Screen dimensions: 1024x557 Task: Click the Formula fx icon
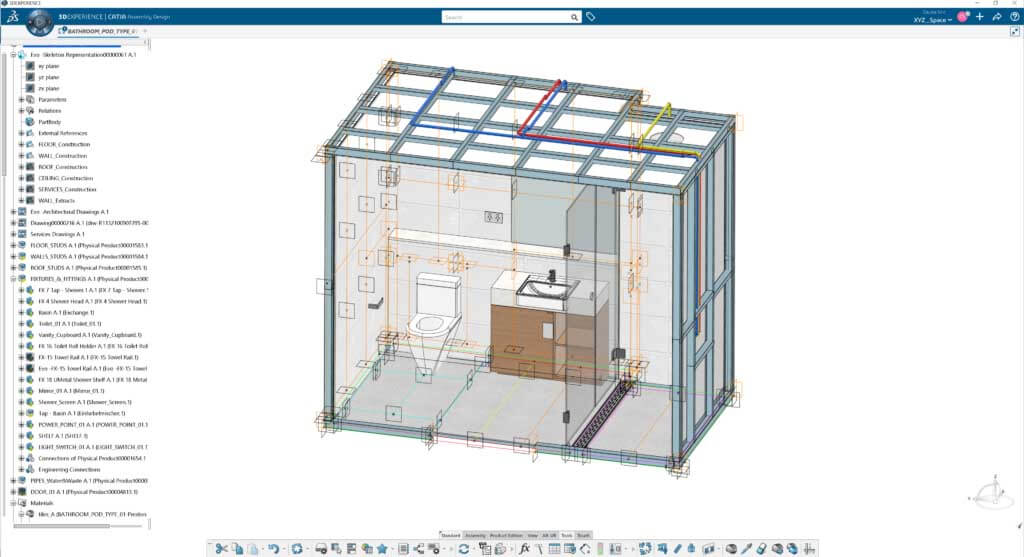tap(524, 549)
